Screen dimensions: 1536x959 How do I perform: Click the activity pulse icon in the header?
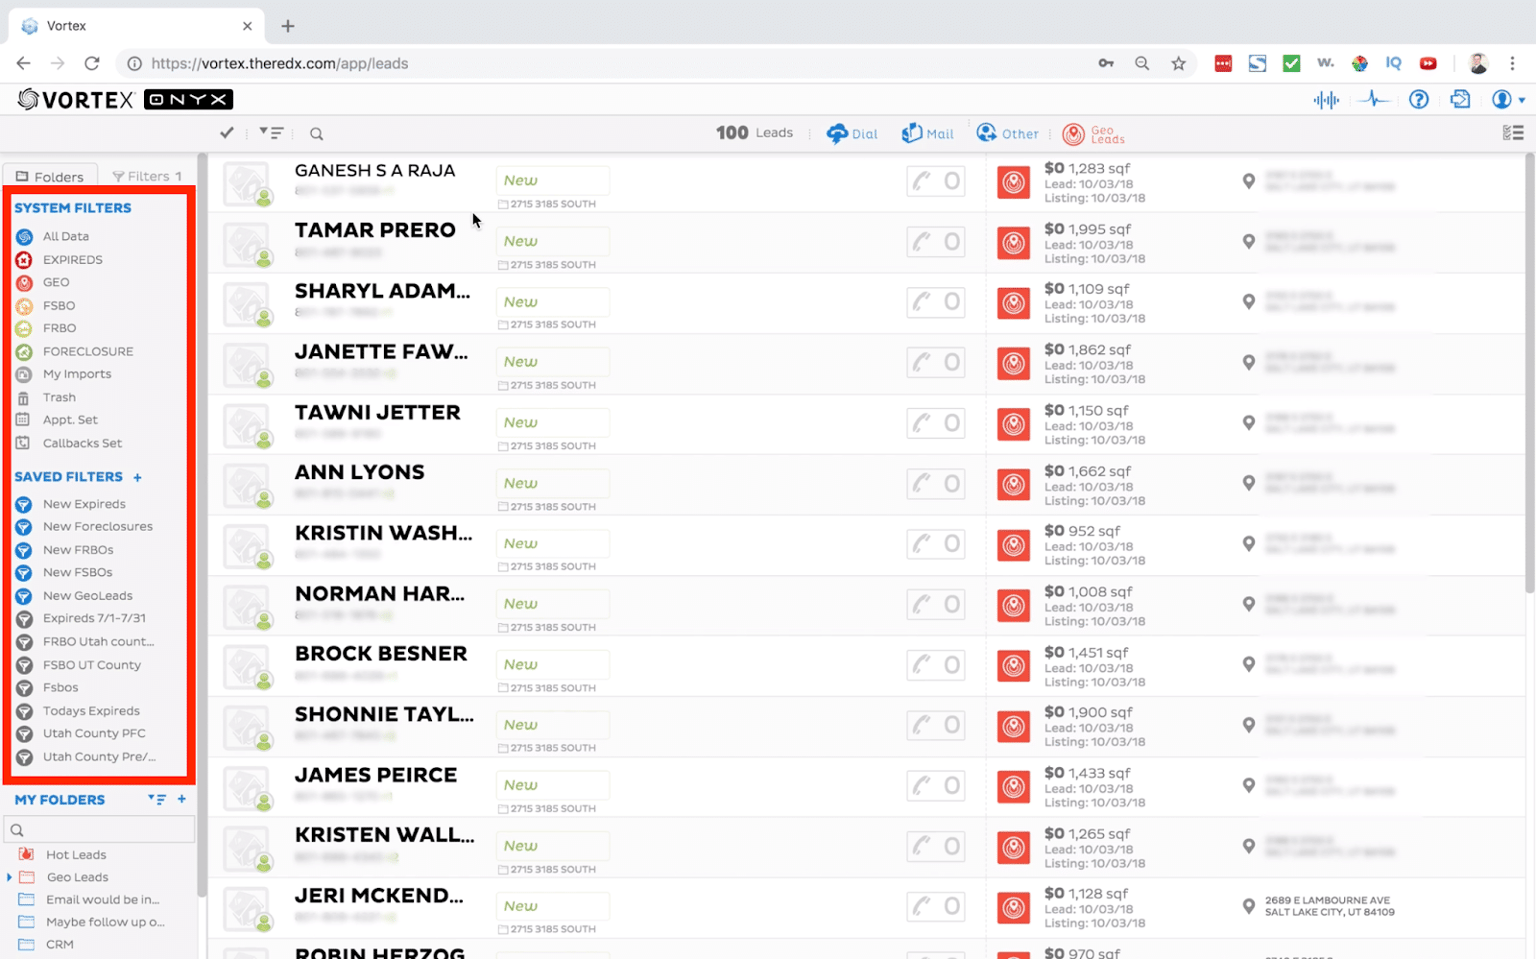pos(1374,99)
